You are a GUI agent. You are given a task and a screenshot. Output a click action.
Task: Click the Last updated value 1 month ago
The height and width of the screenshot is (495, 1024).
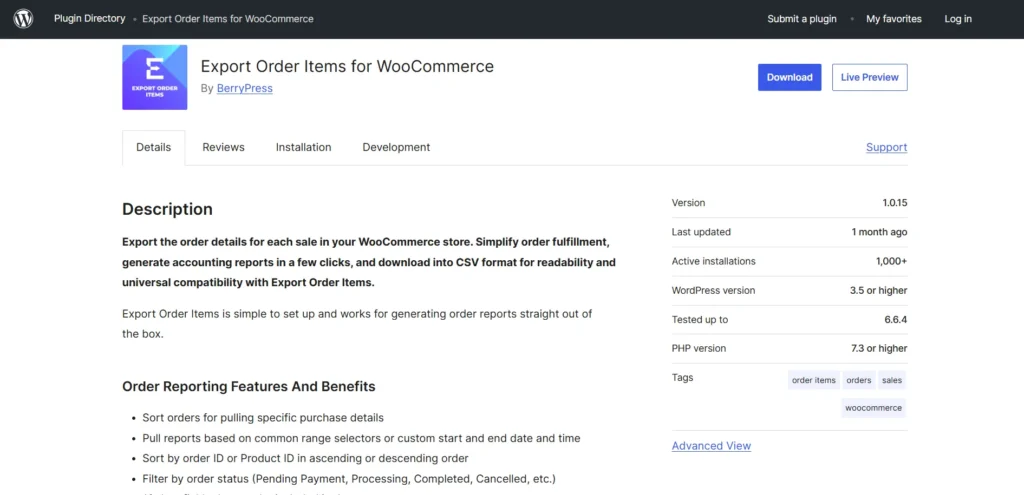click(879, 232)
